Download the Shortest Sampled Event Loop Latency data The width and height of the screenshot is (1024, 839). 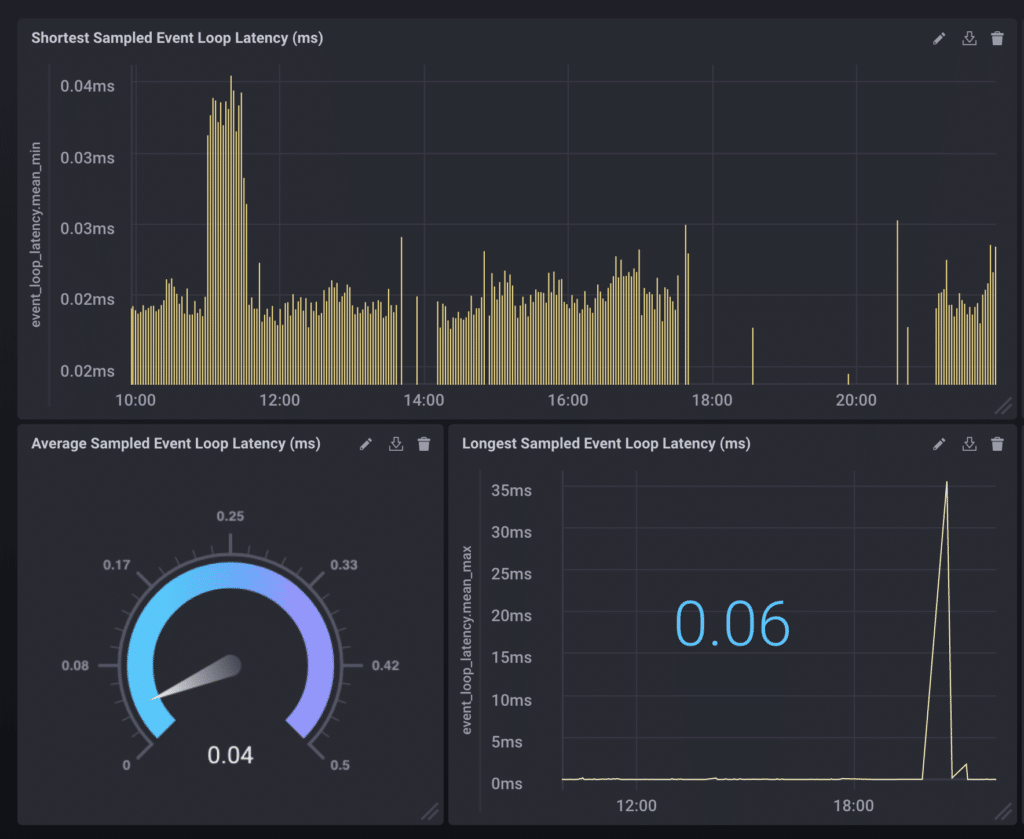coord(968,39)
